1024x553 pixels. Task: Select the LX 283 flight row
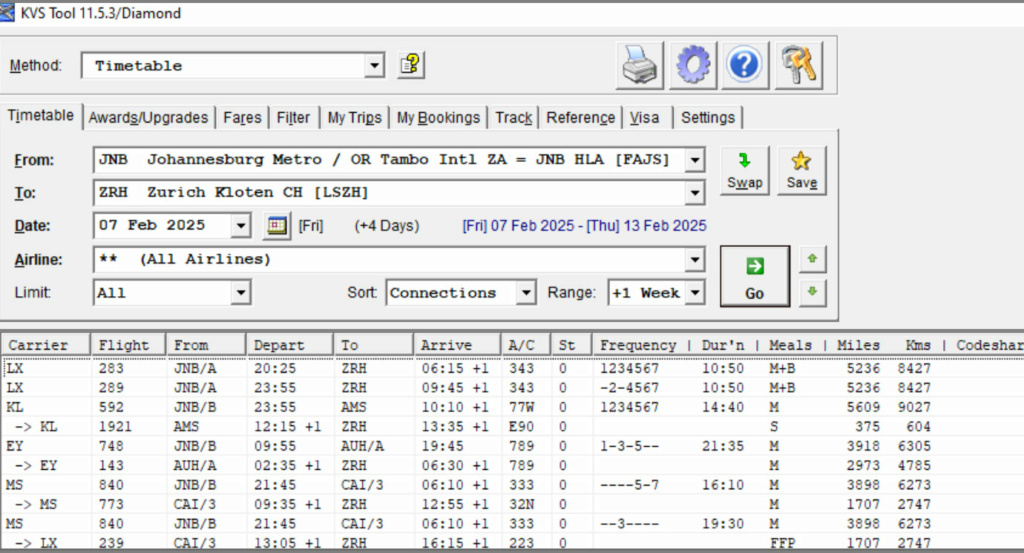pos(512,368)
